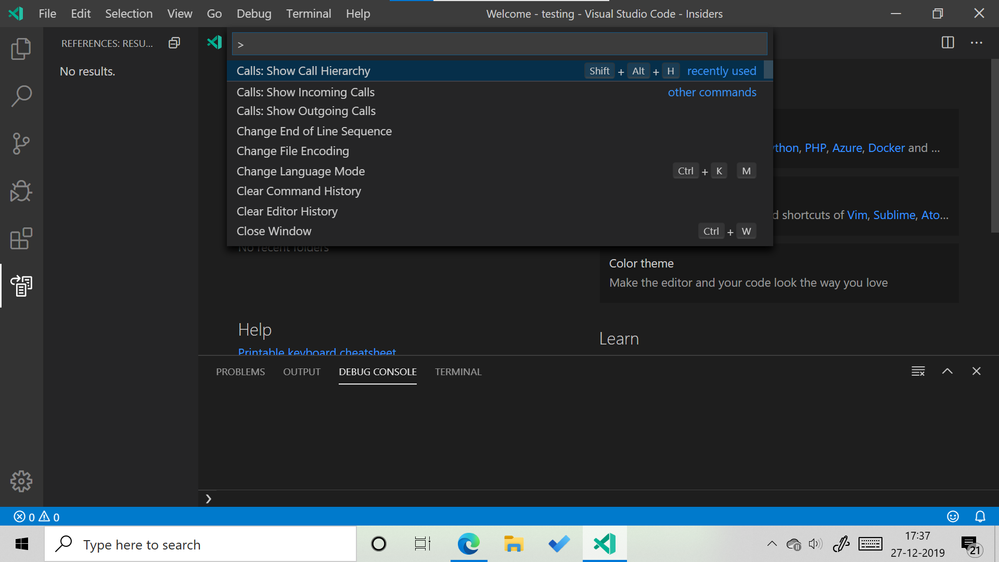Image resolution: width=999 pixels, height=562 pixels.
Task: Open the Debug menu
Action: 254,13
